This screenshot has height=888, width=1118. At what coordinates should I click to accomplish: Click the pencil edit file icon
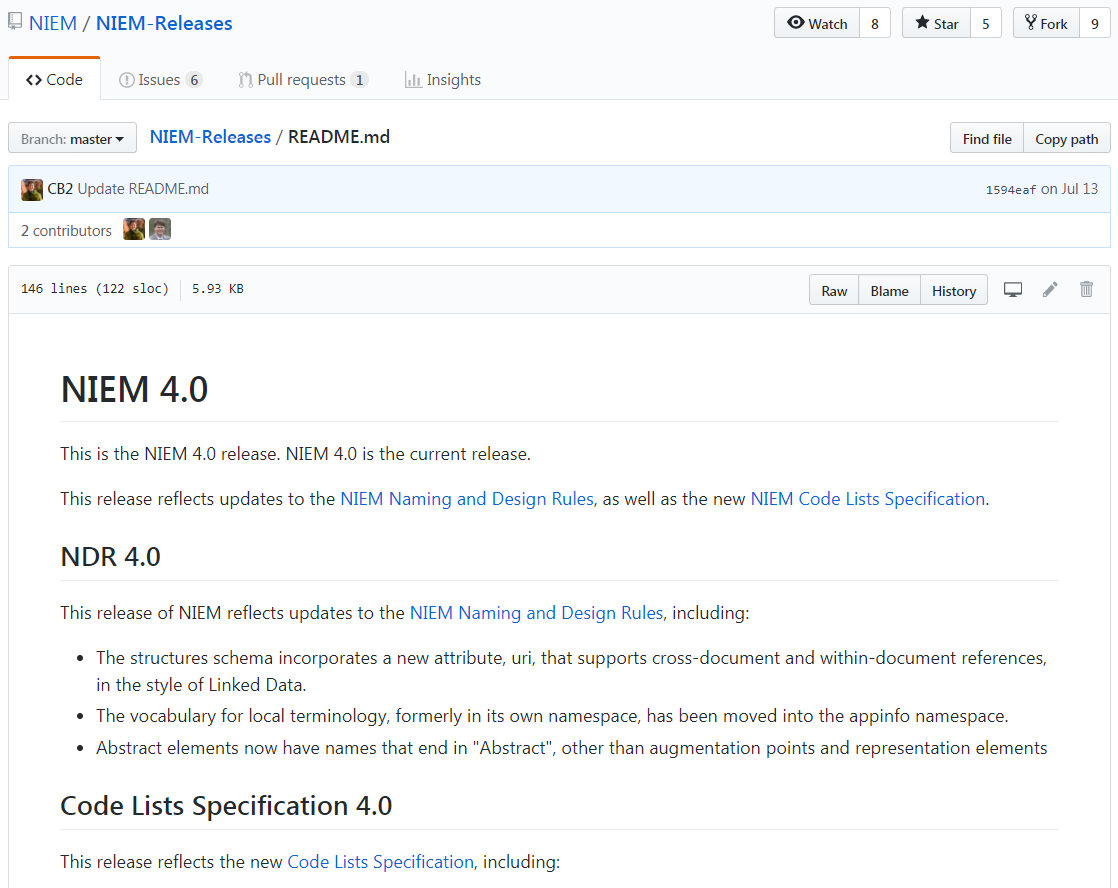point(1050,290)
